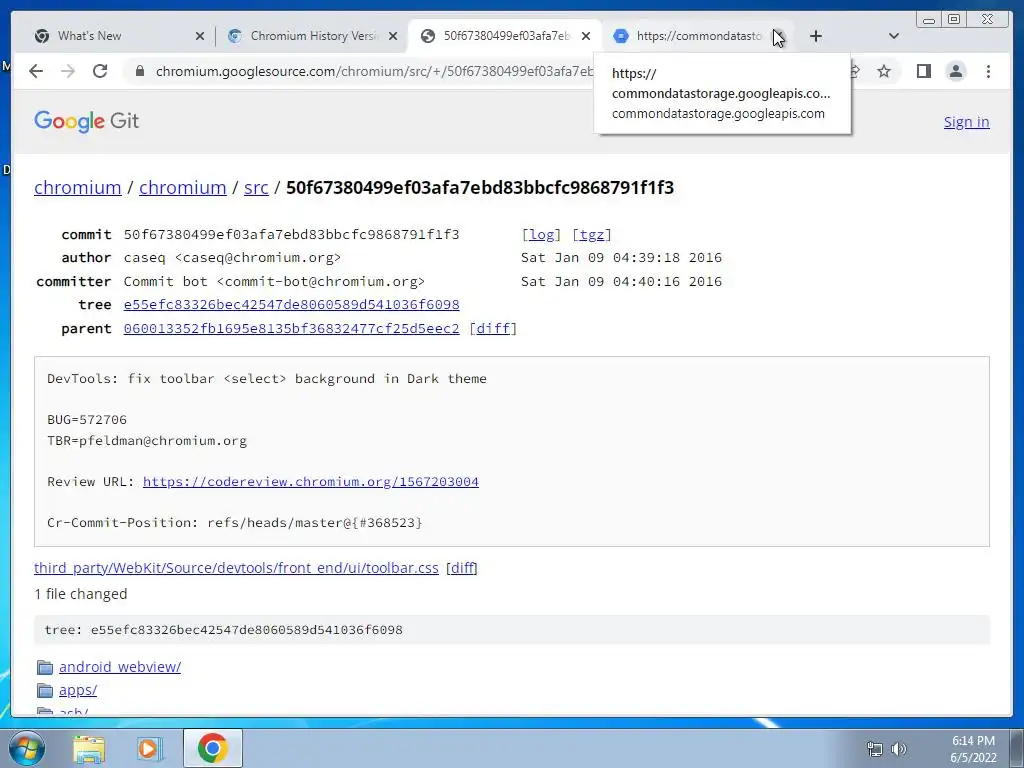
Task: Close the What's New tab
Action: (200, 36)
